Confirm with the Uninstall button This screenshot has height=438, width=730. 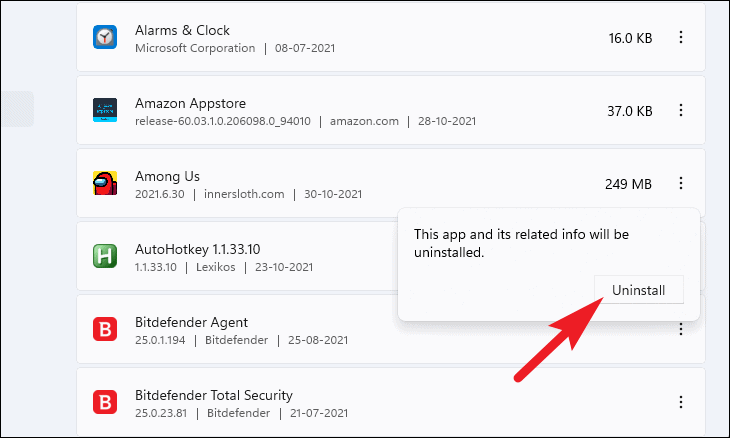(x=639, y=290)
